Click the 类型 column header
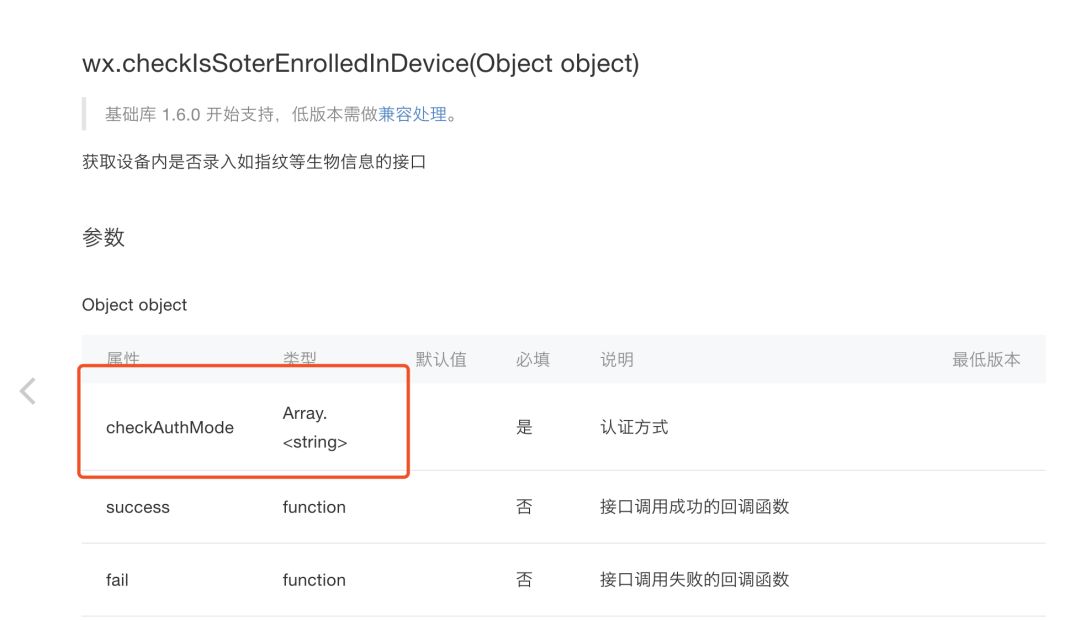 pyautogui.click(x=299, y=359)
